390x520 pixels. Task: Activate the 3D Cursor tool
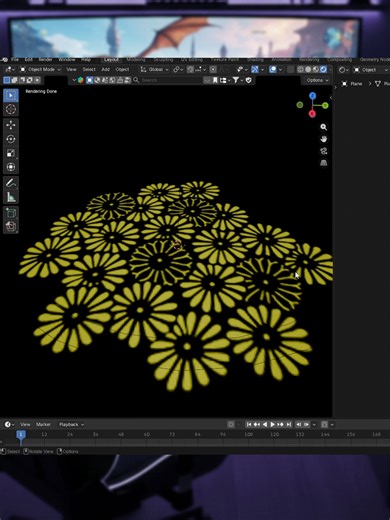pyautogui.click(x=11, y=109)
